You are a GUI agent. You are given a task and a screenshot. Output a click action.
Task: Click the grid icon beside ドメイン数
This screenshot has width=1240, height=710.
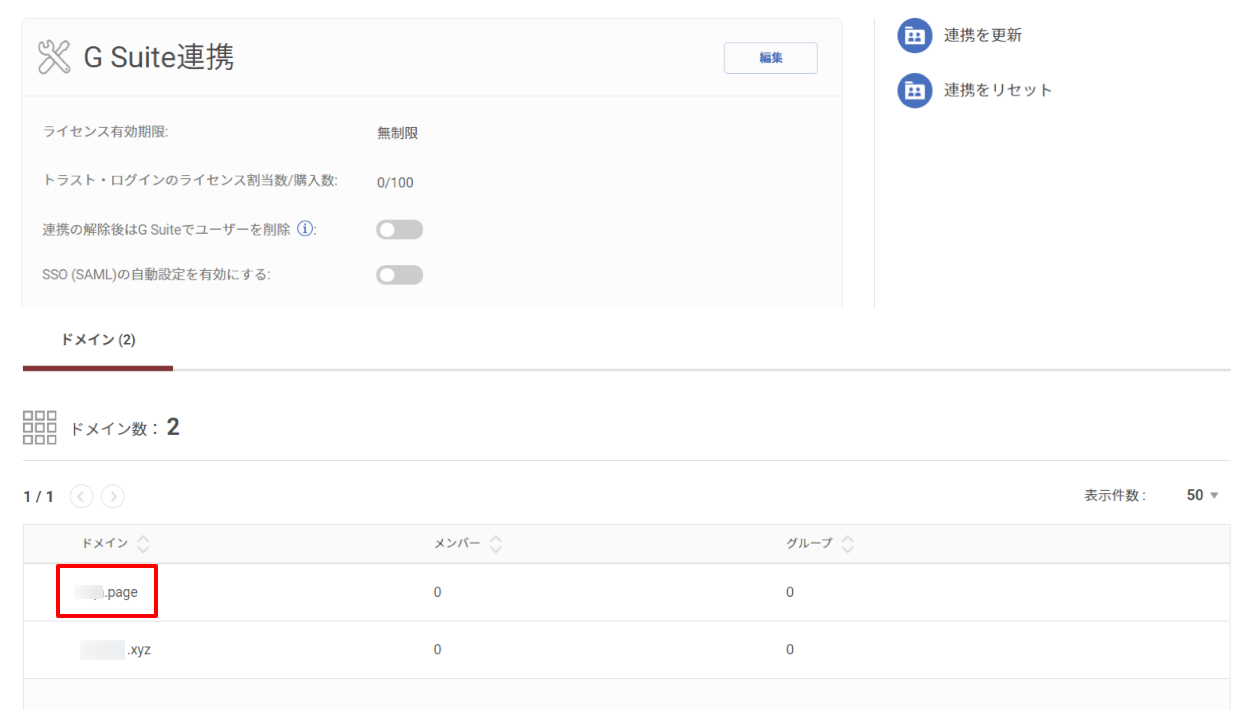point(40,427)
